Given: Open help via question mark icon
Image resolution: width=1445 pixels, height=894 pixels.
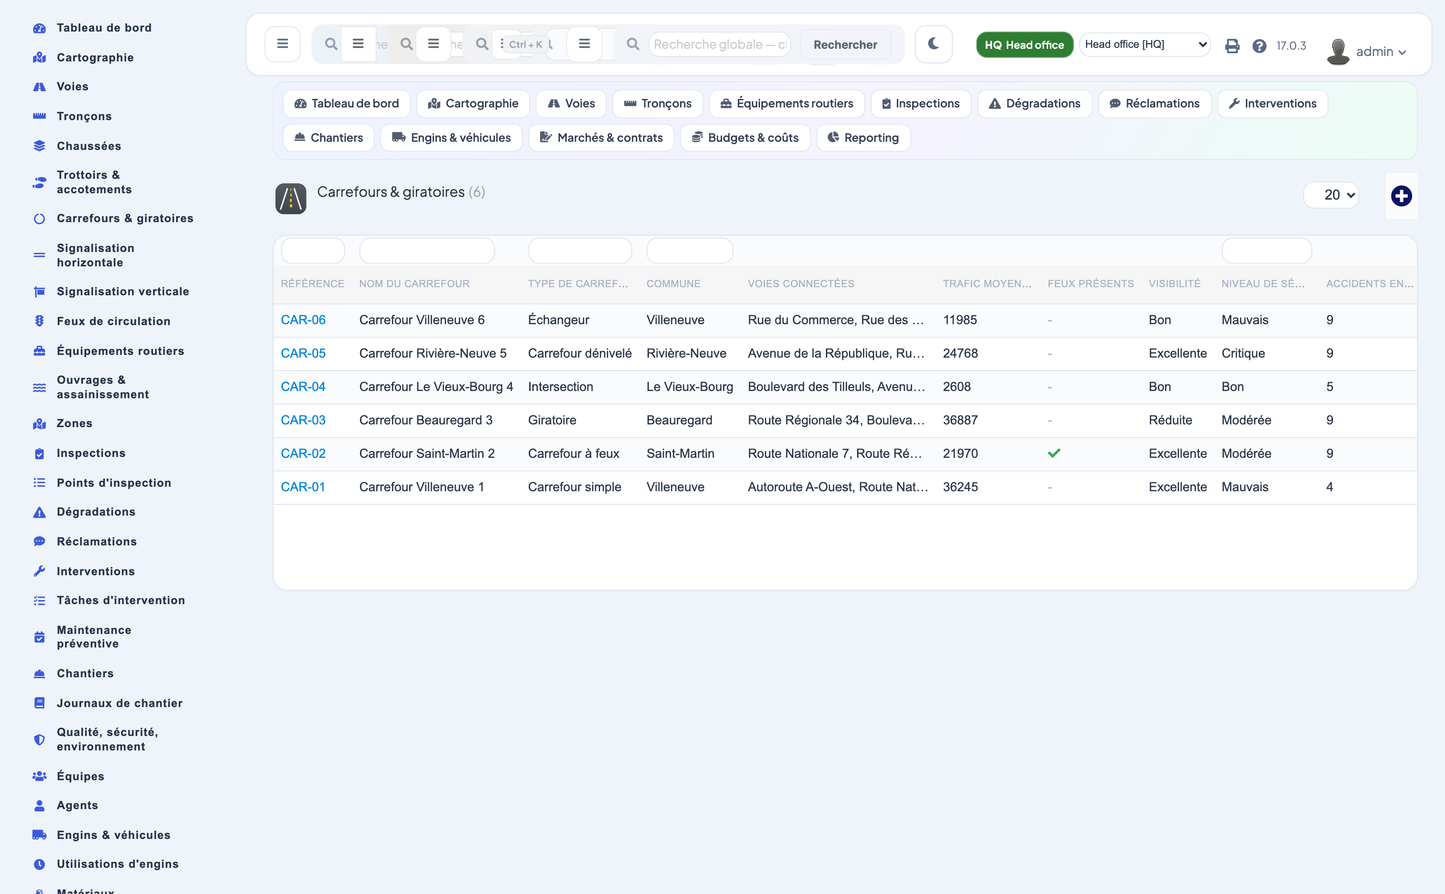Looking at the screenshot, I should 1259,46.
